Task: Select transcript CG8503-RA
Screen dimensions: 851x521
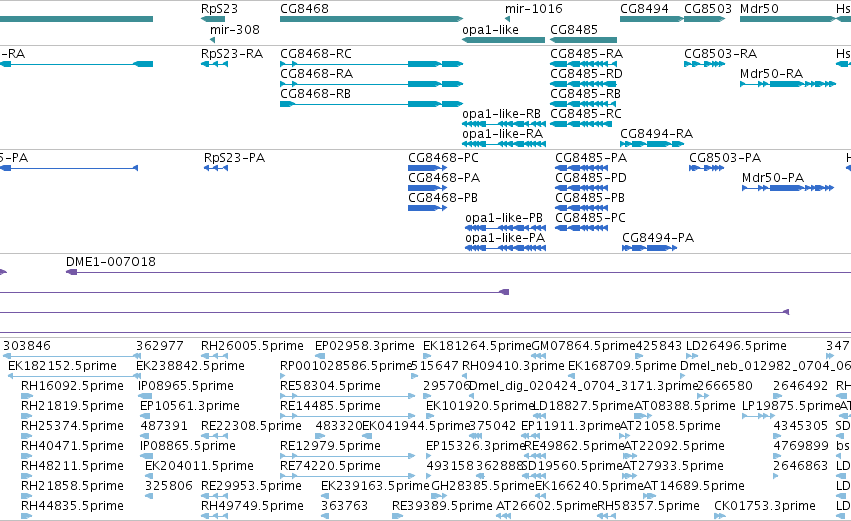Action: tap(720, 54)
